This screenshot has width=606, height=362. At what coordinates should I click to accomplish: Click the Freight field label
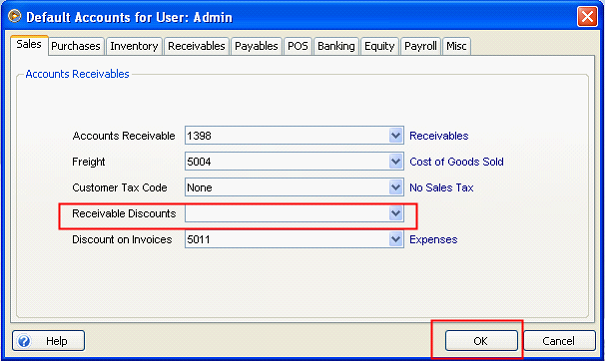[x=89, y=162]
